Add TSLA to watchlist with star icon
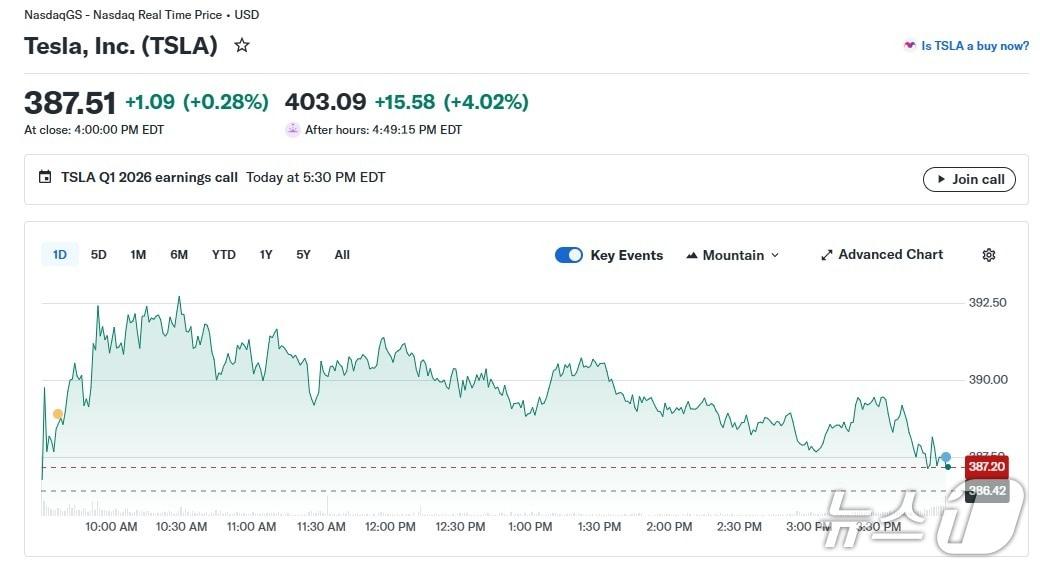The height and width of the screenshot is (570, 1040). pyautogui.click(x=242, y=45)
